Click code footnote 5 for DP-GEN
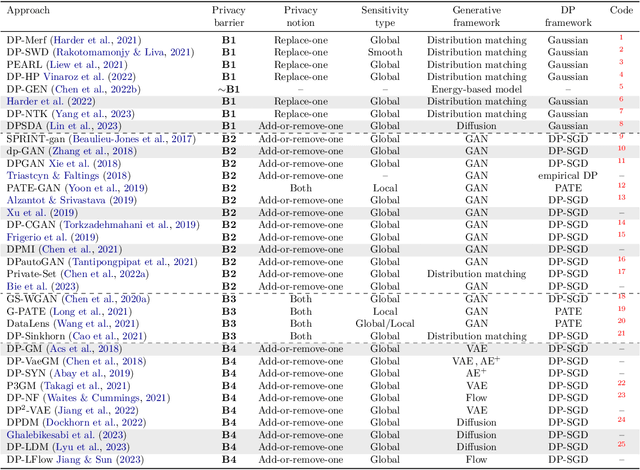Viewport: 640px width, 470px height. click(x=621, y=86)
